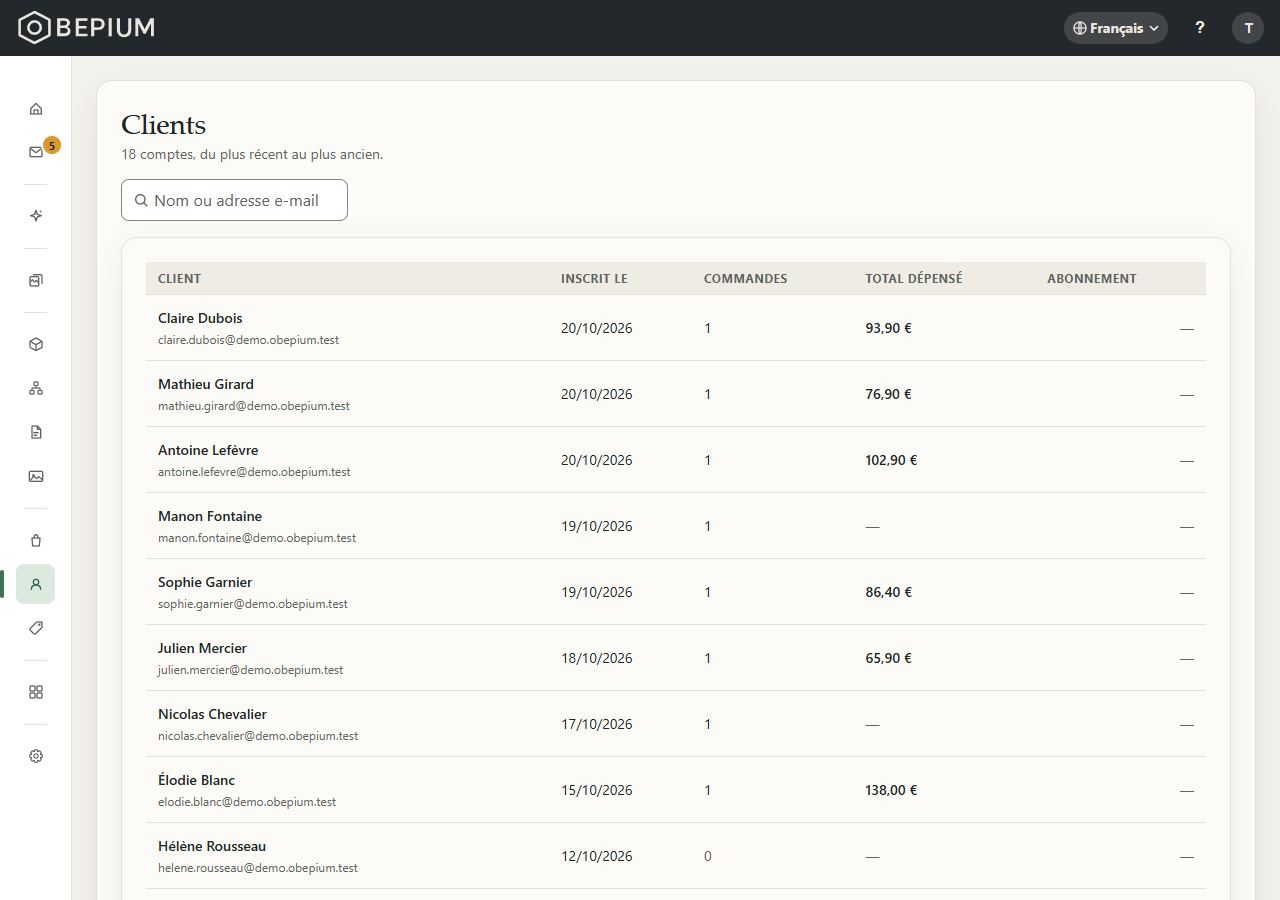This screenshot has height=900, width=1280.
Task: Open the shopping bag orders icon
Action: (x=36, y=540)
